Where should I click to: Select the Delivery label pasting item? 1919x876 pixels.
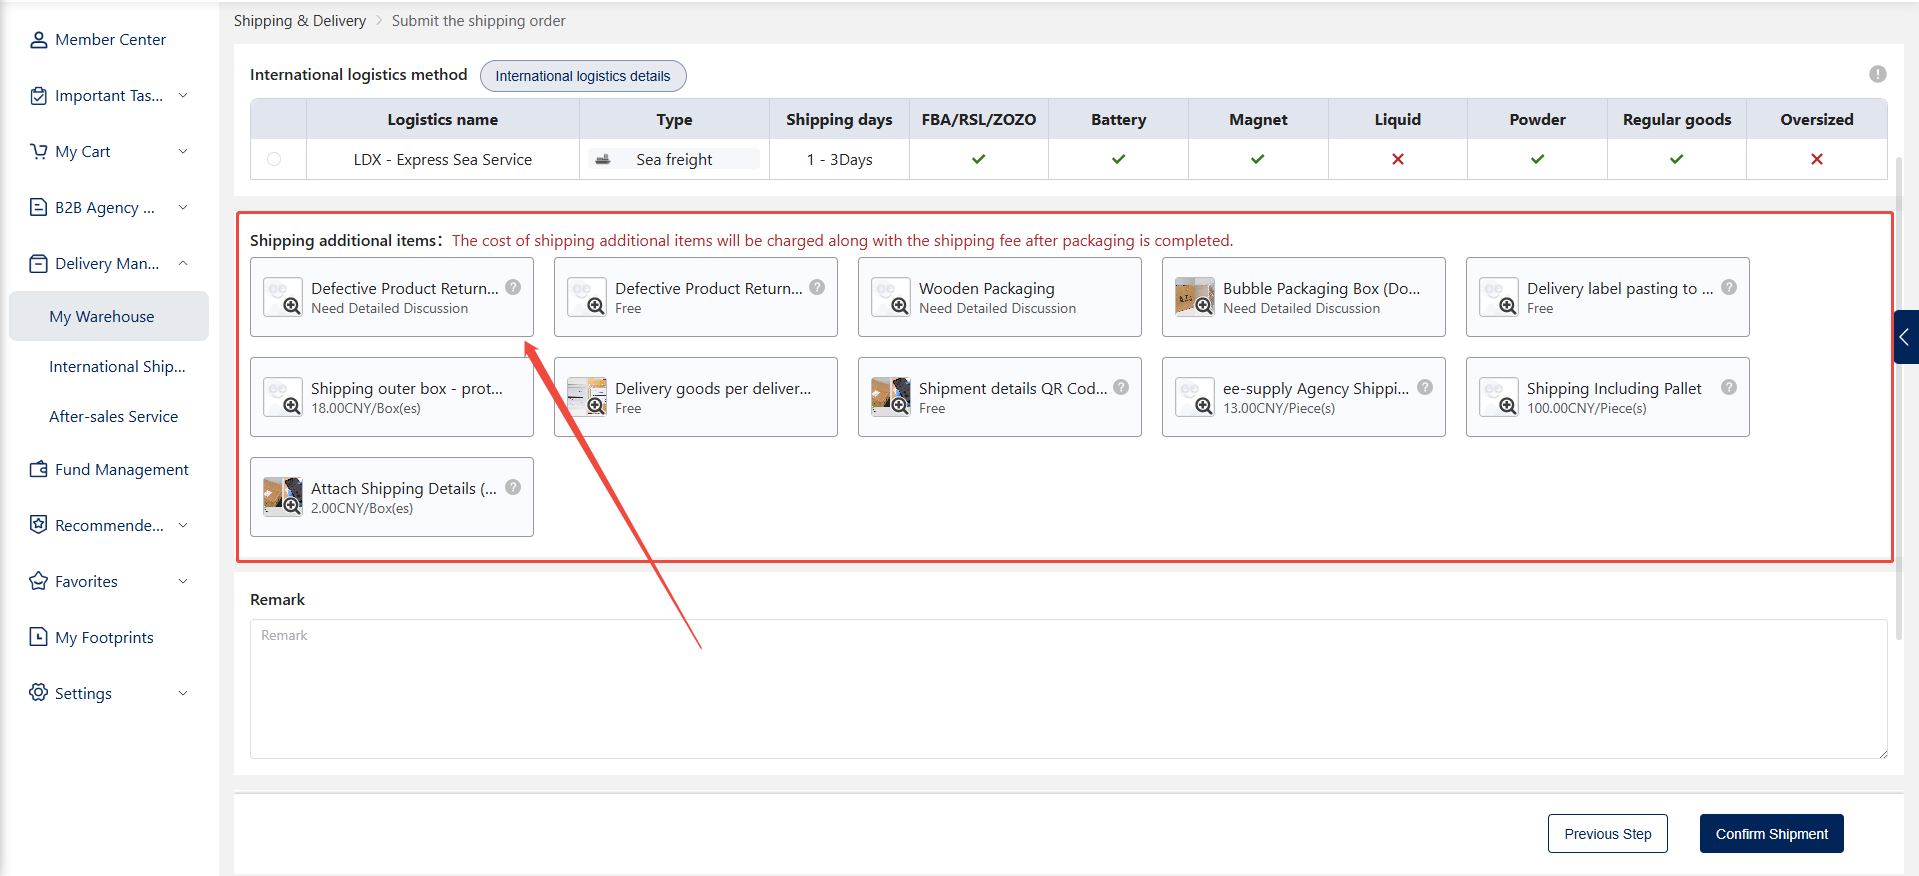(1607, 297)
